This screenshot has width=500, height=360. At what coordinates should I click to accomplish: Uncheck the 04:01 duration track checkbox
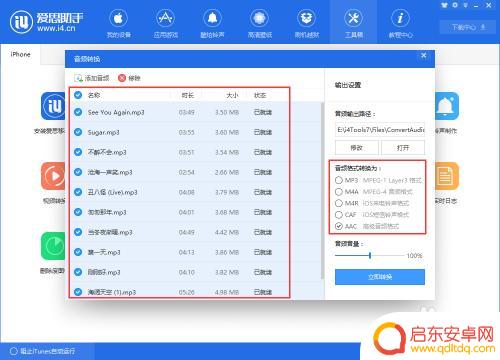[78, 212]
